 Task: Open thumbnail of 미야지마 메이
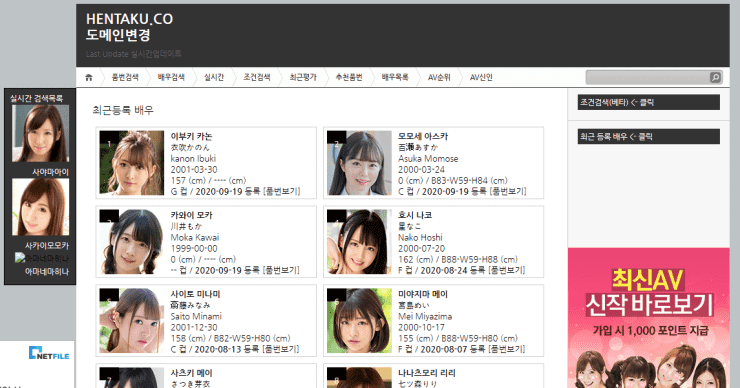pos(359,321)
